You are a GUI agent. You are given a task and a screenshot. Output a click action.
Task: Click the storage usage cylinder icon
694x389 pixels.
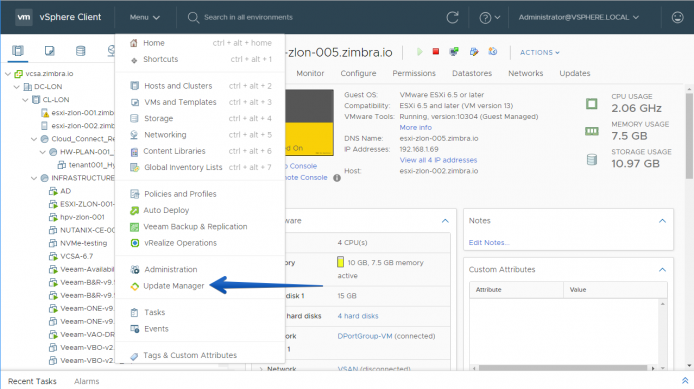click(x=592, y=159)
